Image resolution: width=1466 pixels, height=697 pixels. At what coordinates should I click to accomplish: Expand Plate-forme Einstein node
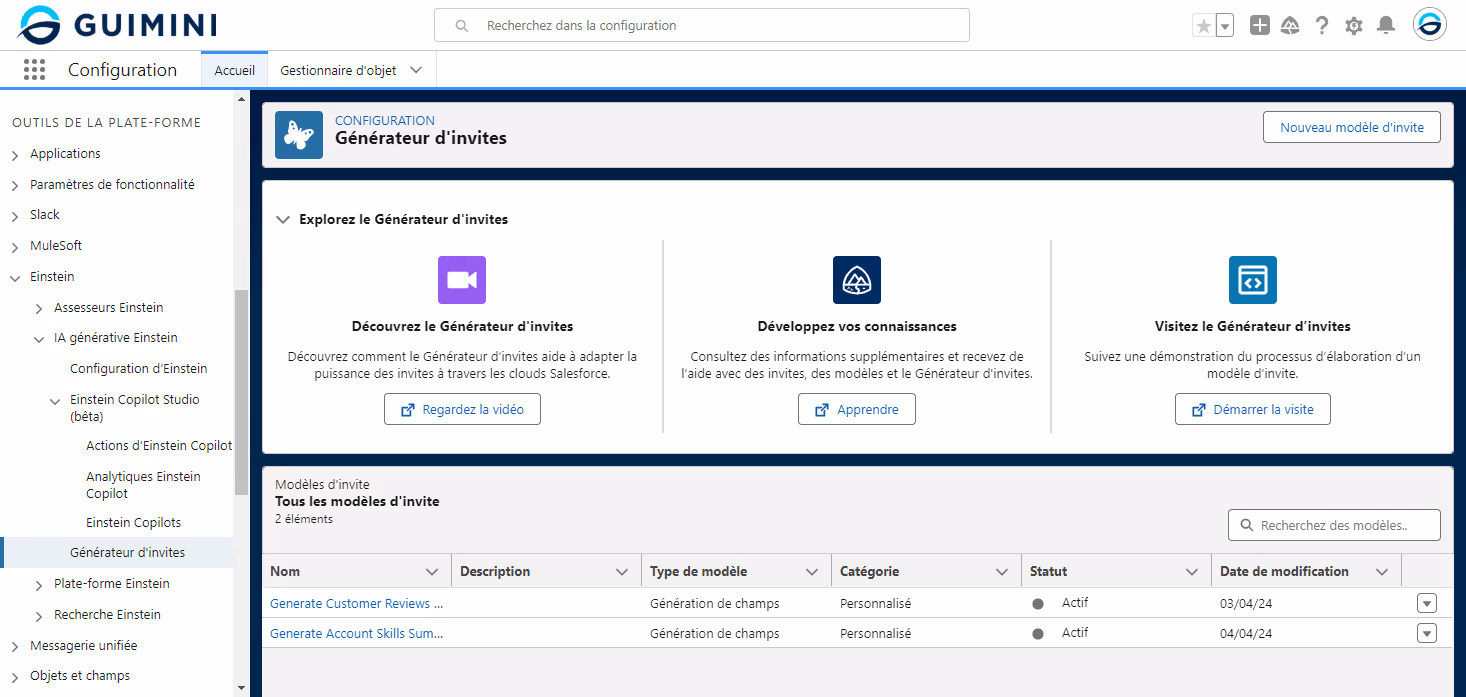39,585
